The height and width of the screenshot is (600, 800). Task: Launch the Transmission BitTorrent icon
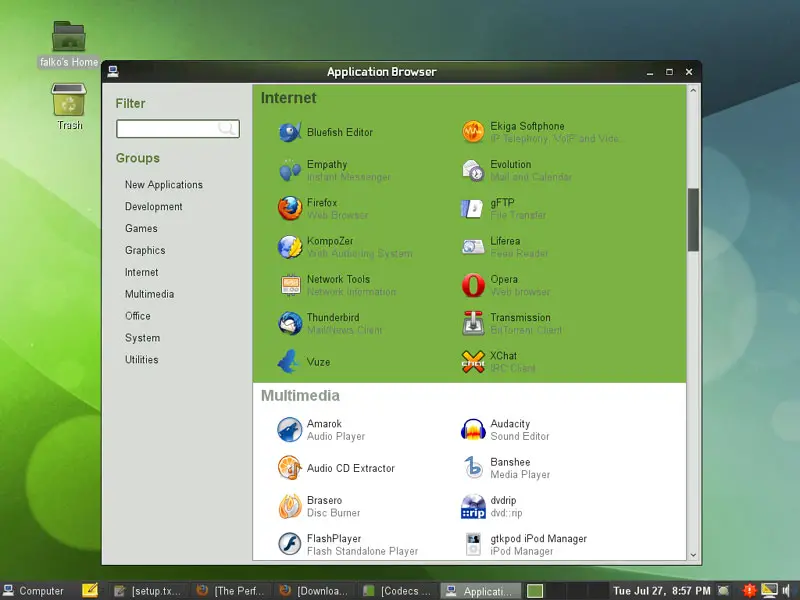pos(473,323)
